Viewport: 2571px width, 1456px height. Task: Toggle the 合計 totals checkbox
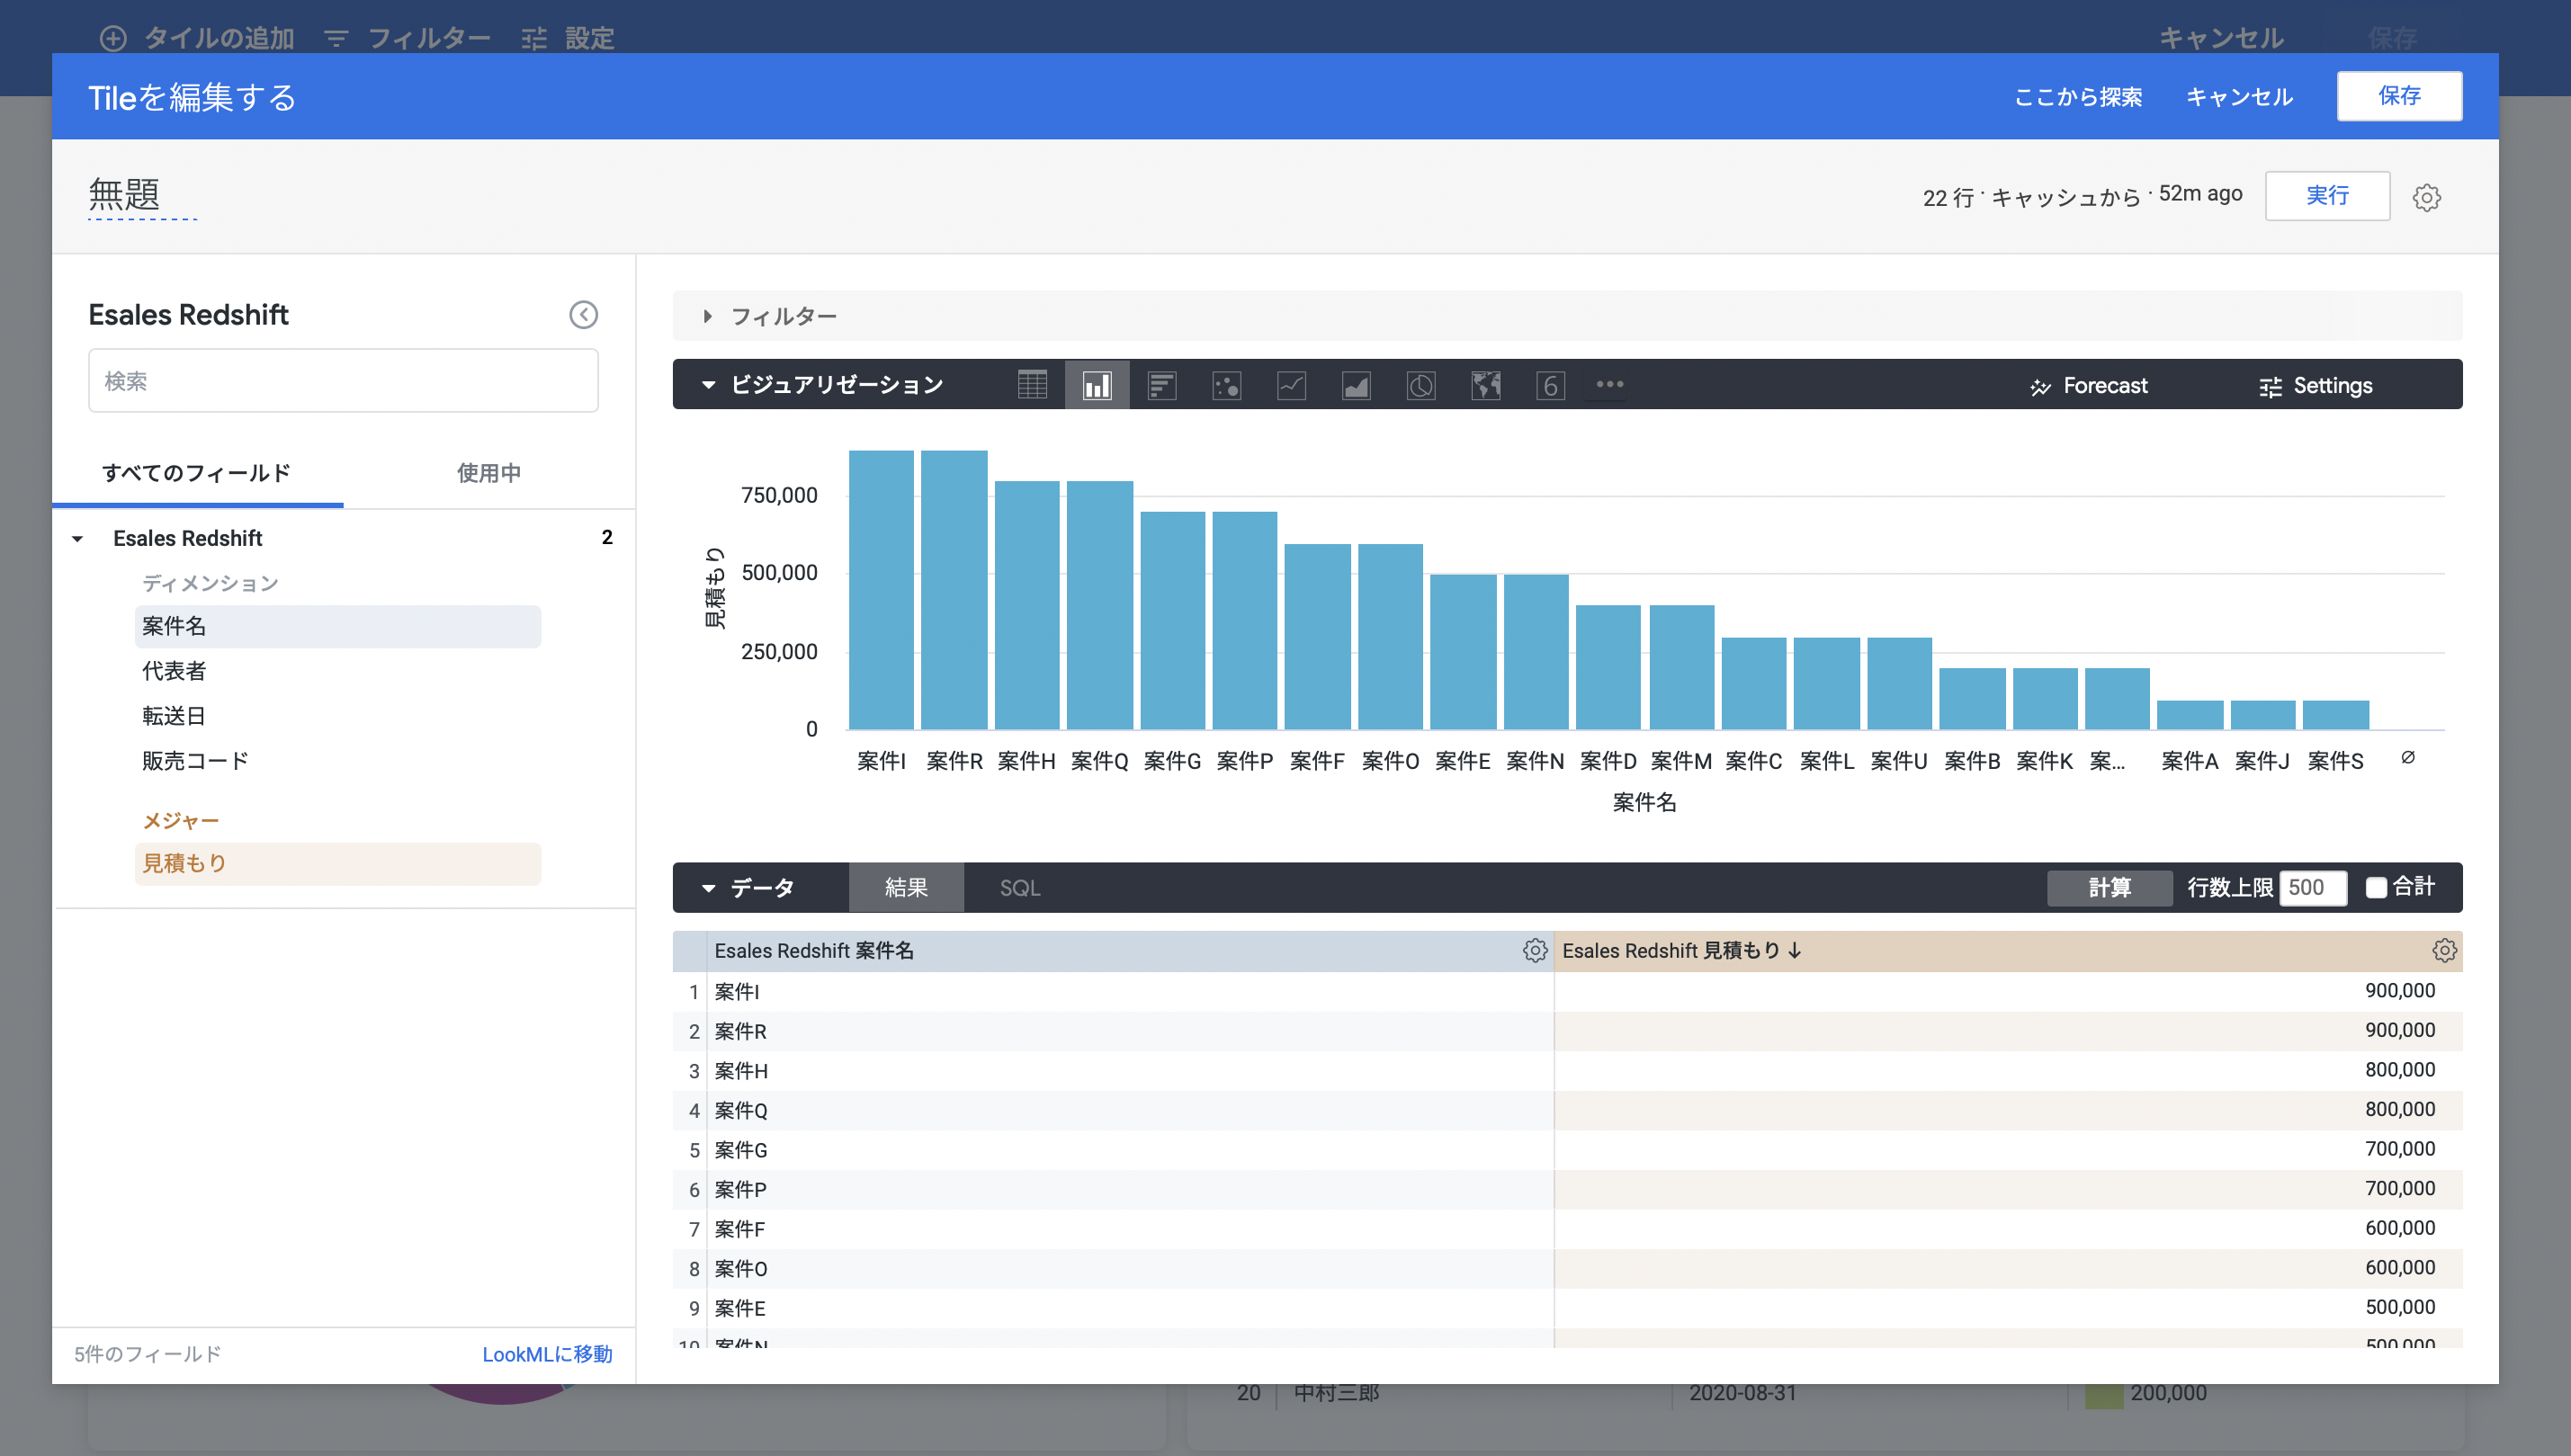[2376, 888]
